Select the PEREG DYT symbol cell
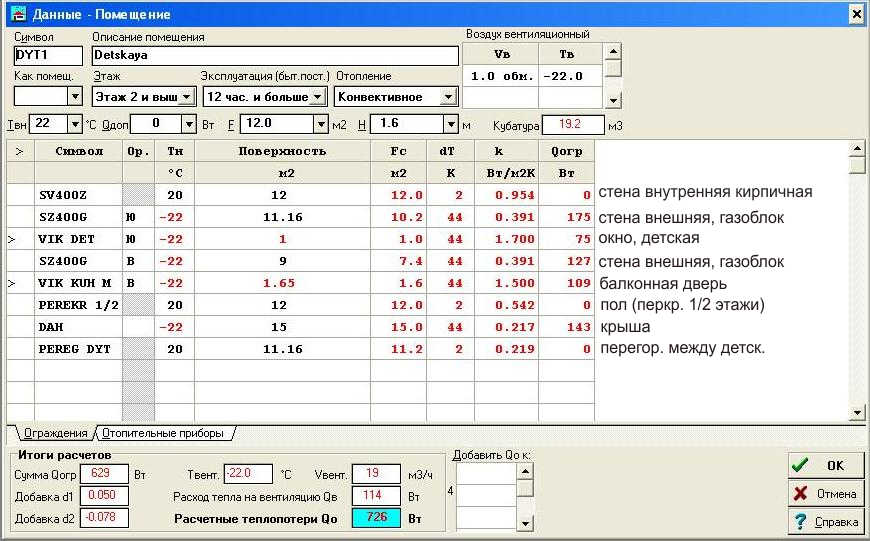870x541 pixels. [78, 349]
